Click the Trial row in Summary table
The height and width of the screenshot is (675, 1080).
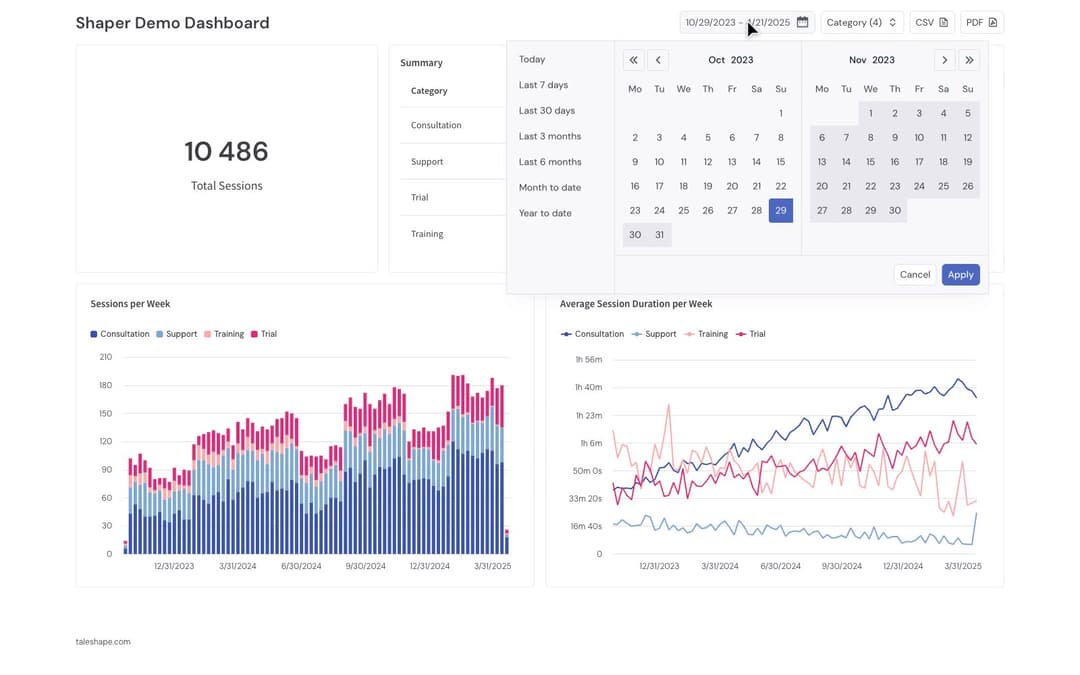click(453, 198)
